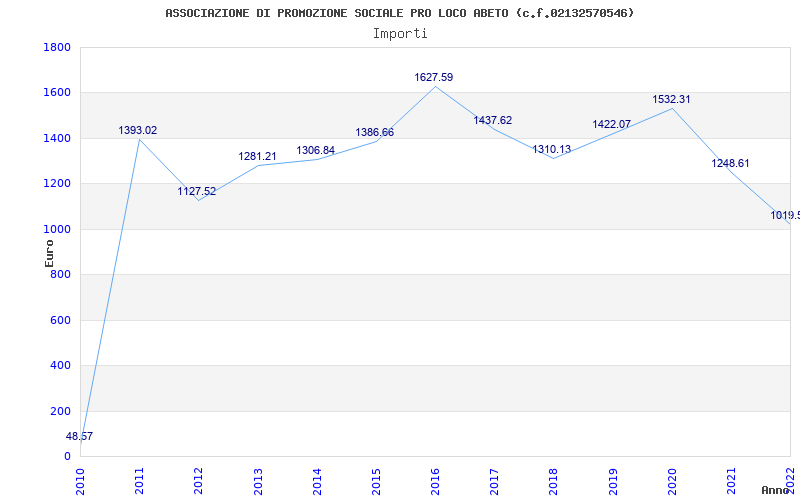This screenshot has height=500, width=800.
Task: Select the 1386.66 data label
Action: (x=374, y=133)
